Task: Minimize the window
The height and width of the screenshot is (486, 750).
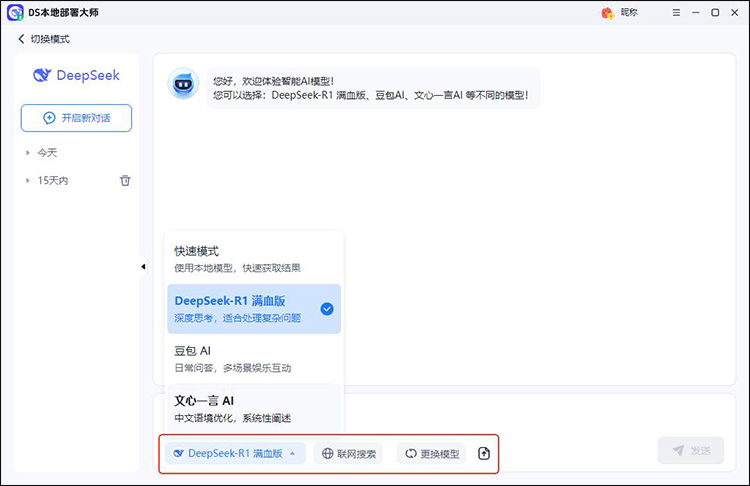Action: 695,12
